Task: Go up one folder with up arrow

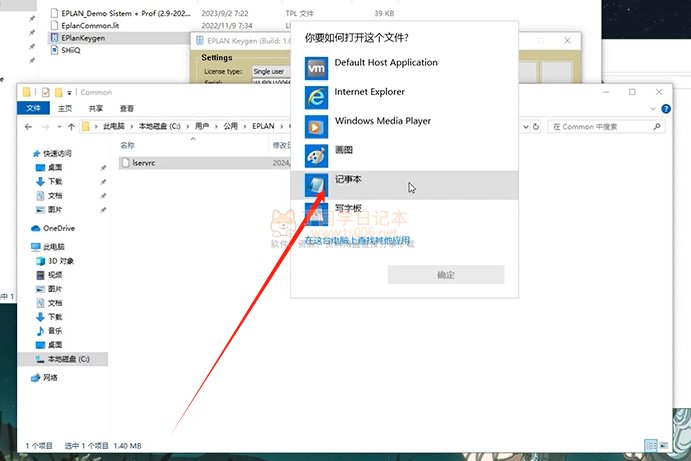Action: 68,127
